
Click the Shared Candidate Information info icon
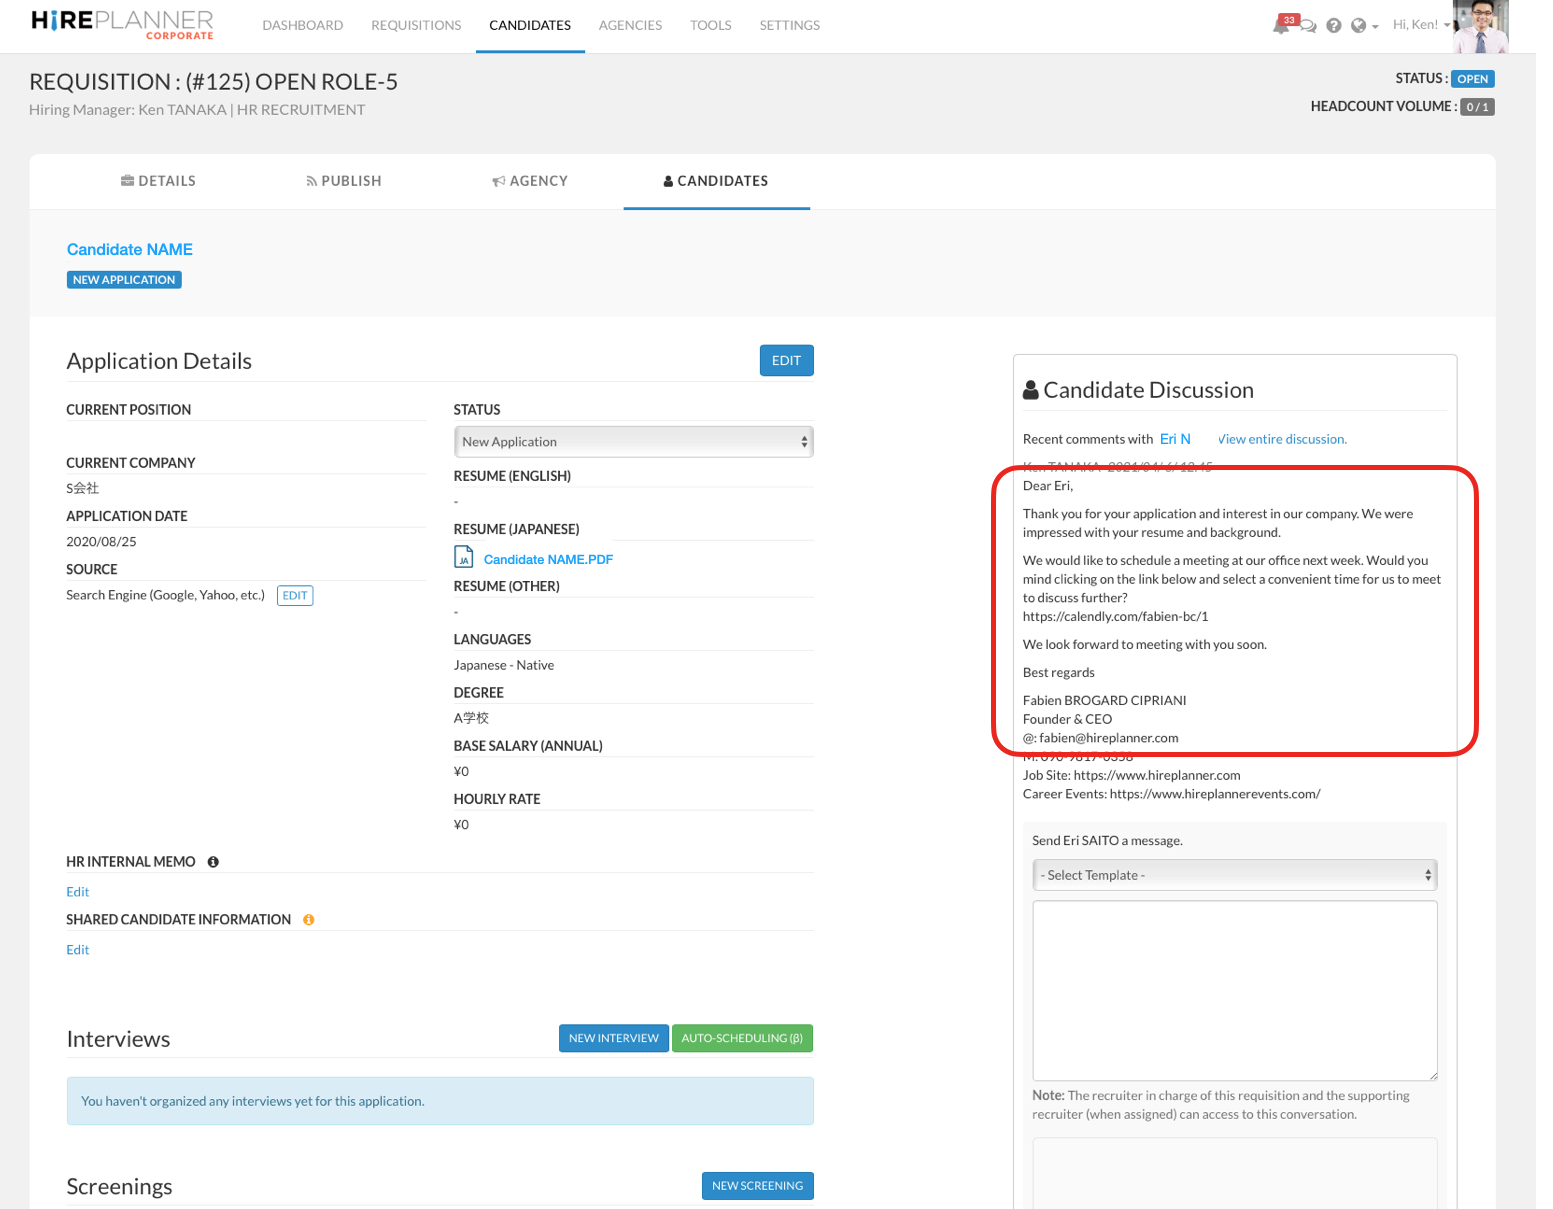coord(308,920)
